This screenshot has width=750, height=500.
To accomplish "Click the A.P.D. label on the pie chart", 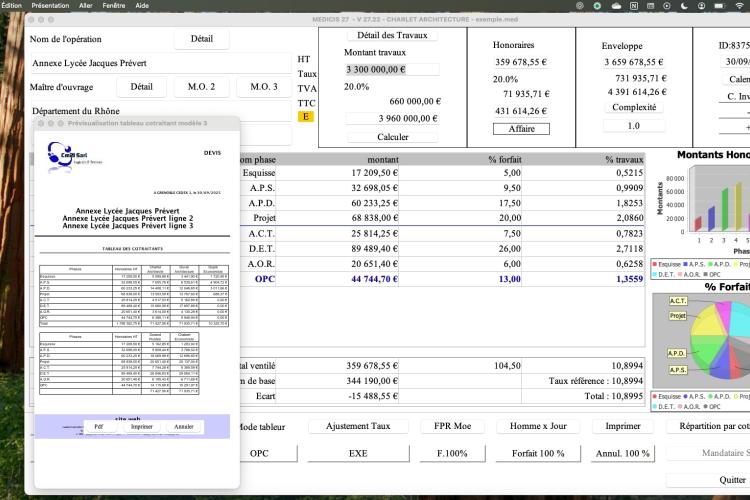I will click(x=676, y=353).
